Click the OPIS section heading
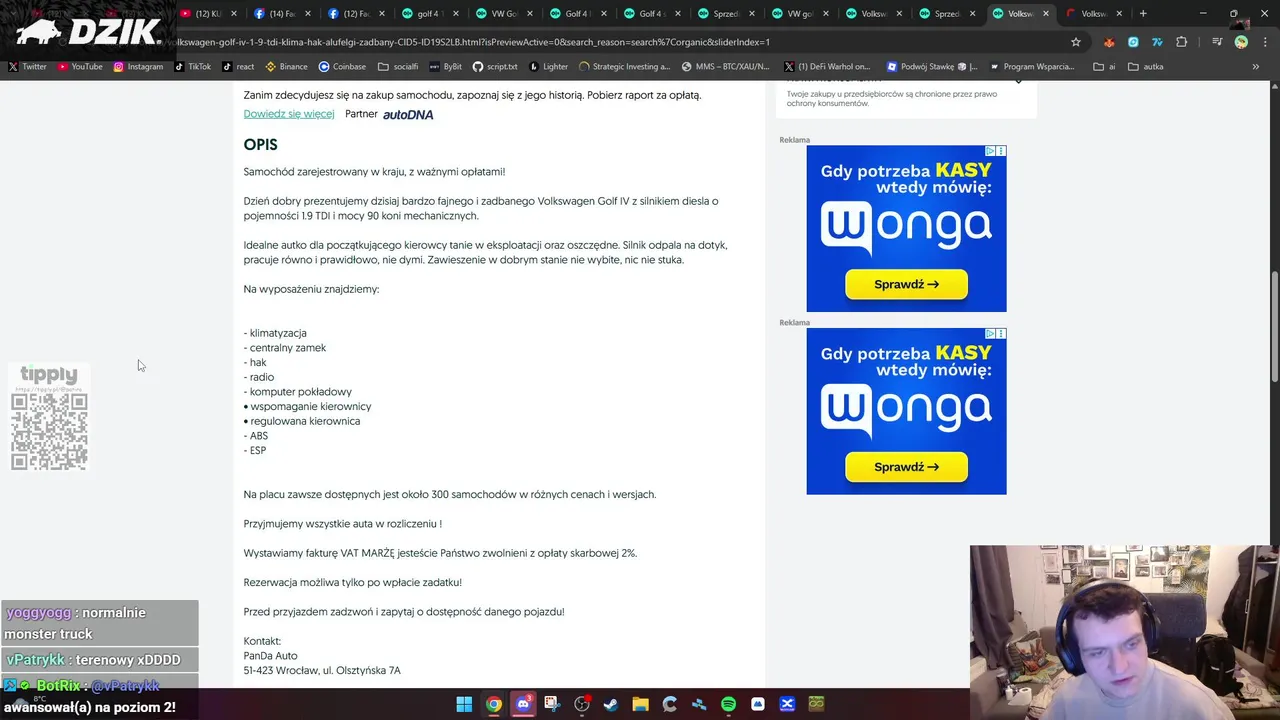This screenshot has height=720, width=1280. point(260,145)
